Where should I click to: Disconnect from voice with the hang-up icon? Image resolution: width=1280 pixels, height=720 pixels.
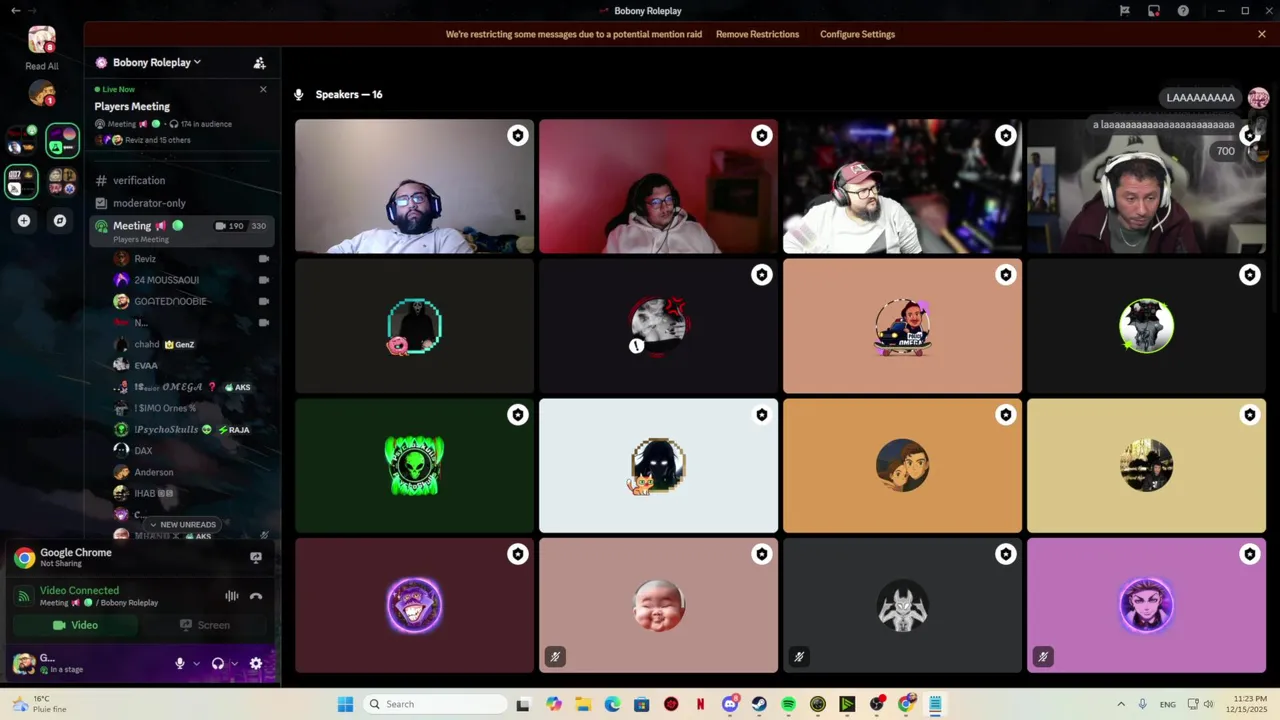(x=256, y=596)
